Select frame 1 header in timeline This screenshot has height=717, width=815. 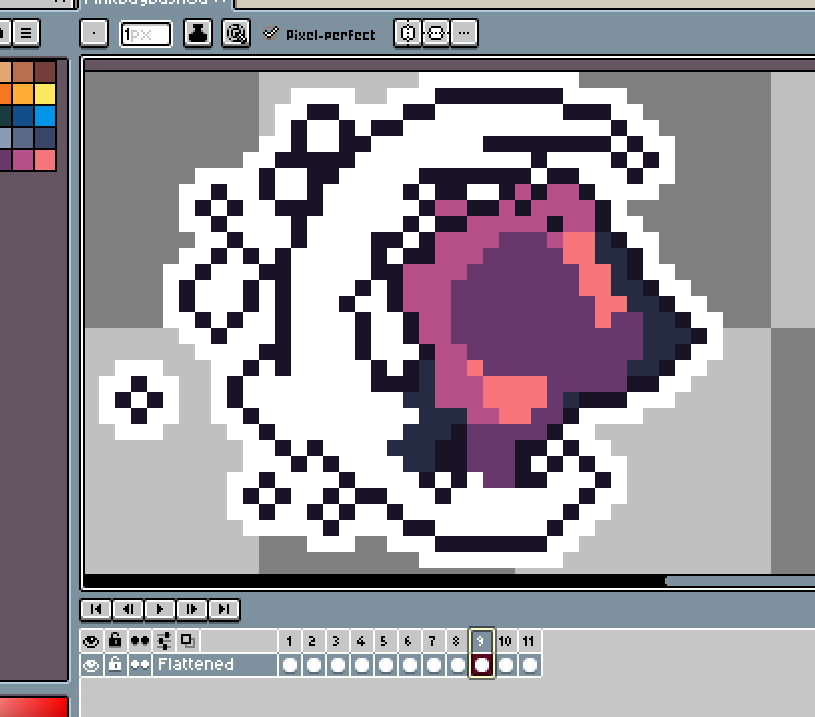tap(290, 641)
